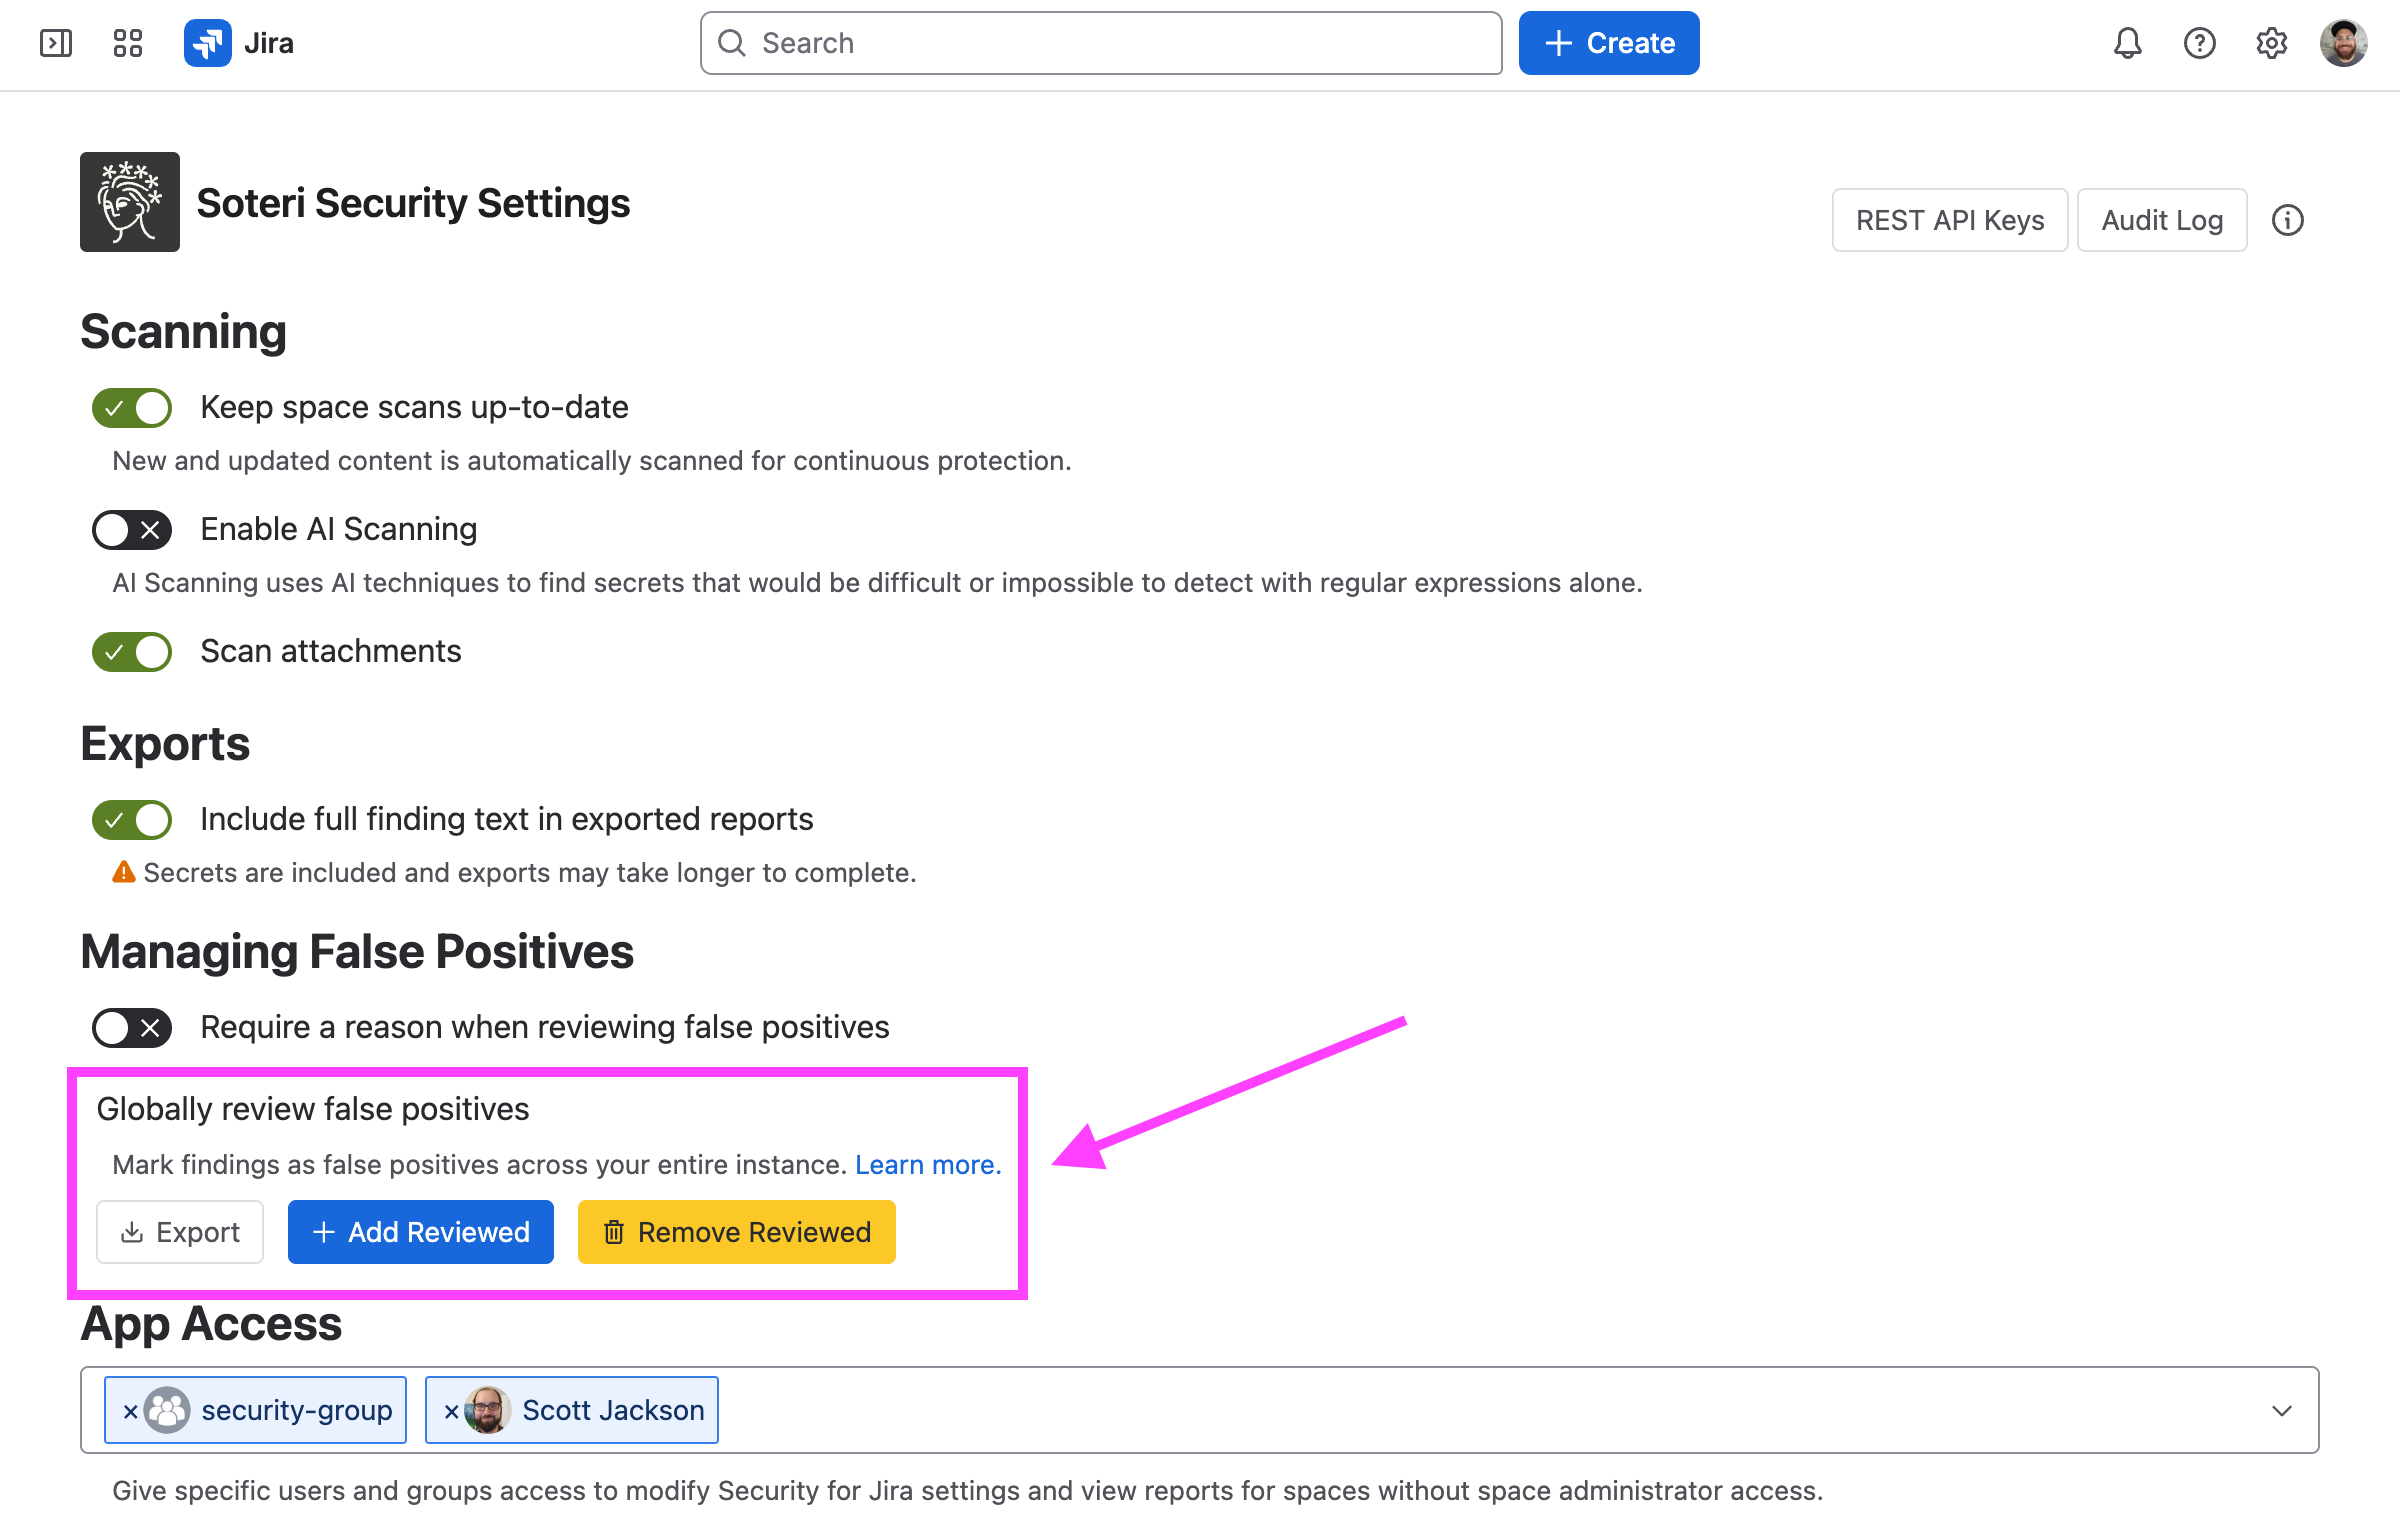Open the user profile avatar

point(2343,43)
